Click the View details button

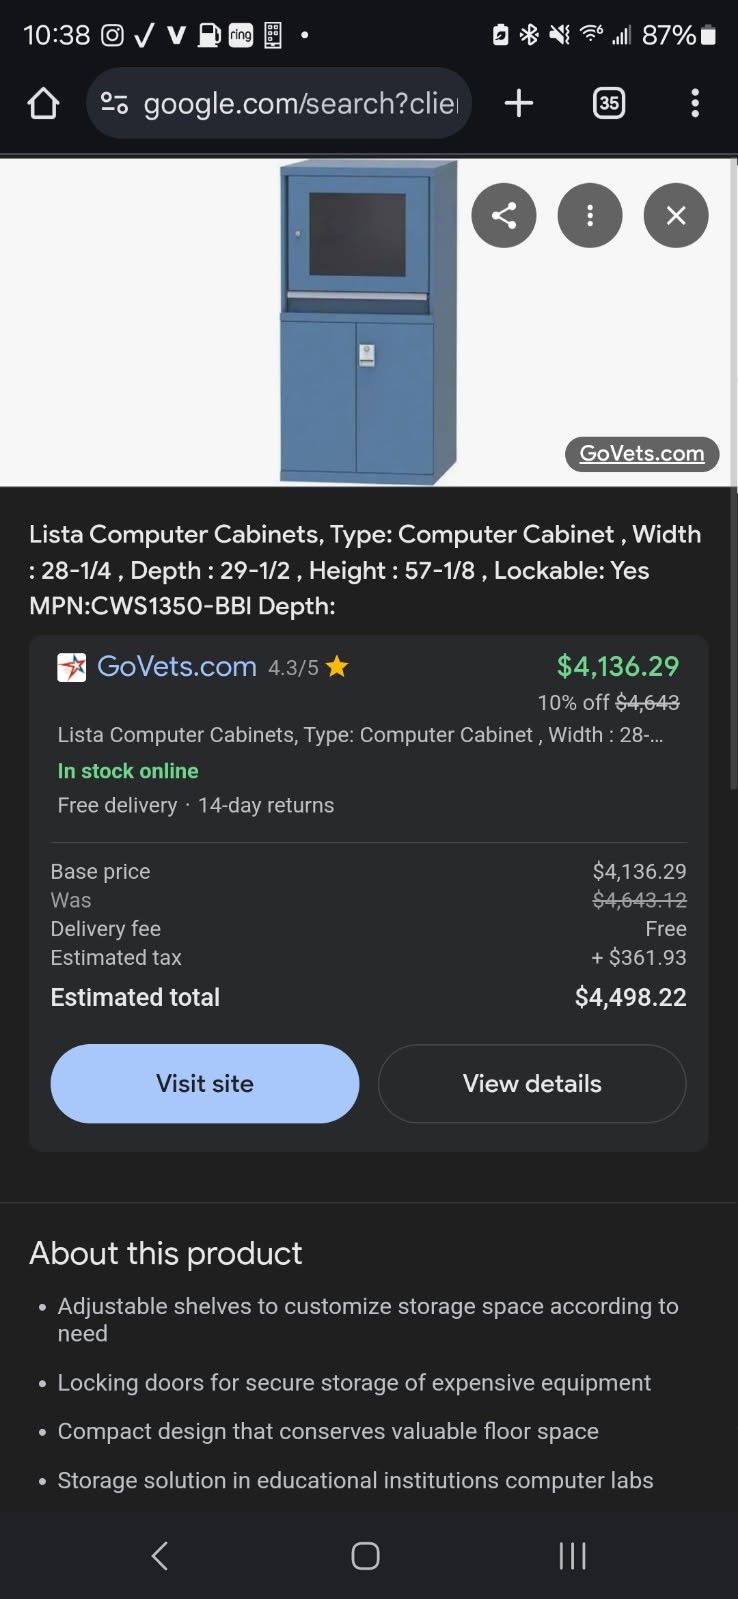click(532, 1083)
